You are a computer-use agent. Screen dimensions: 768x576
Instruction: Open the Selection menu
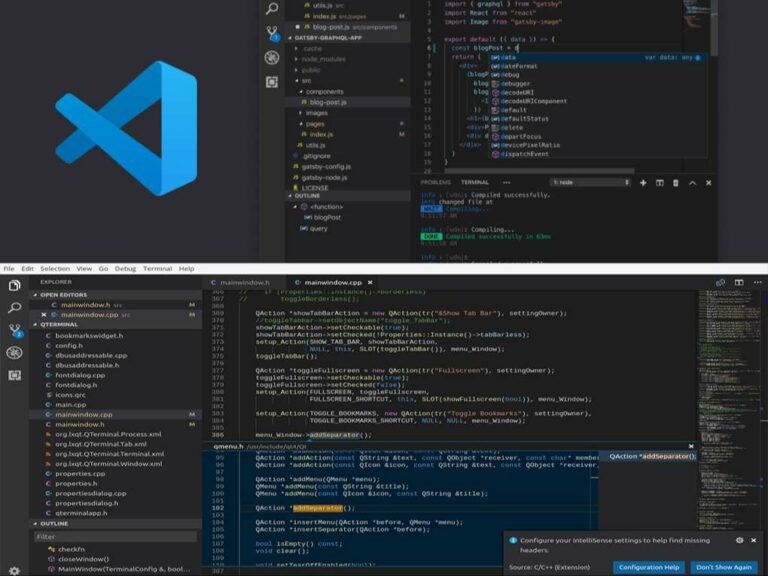(x=55, y=268)
